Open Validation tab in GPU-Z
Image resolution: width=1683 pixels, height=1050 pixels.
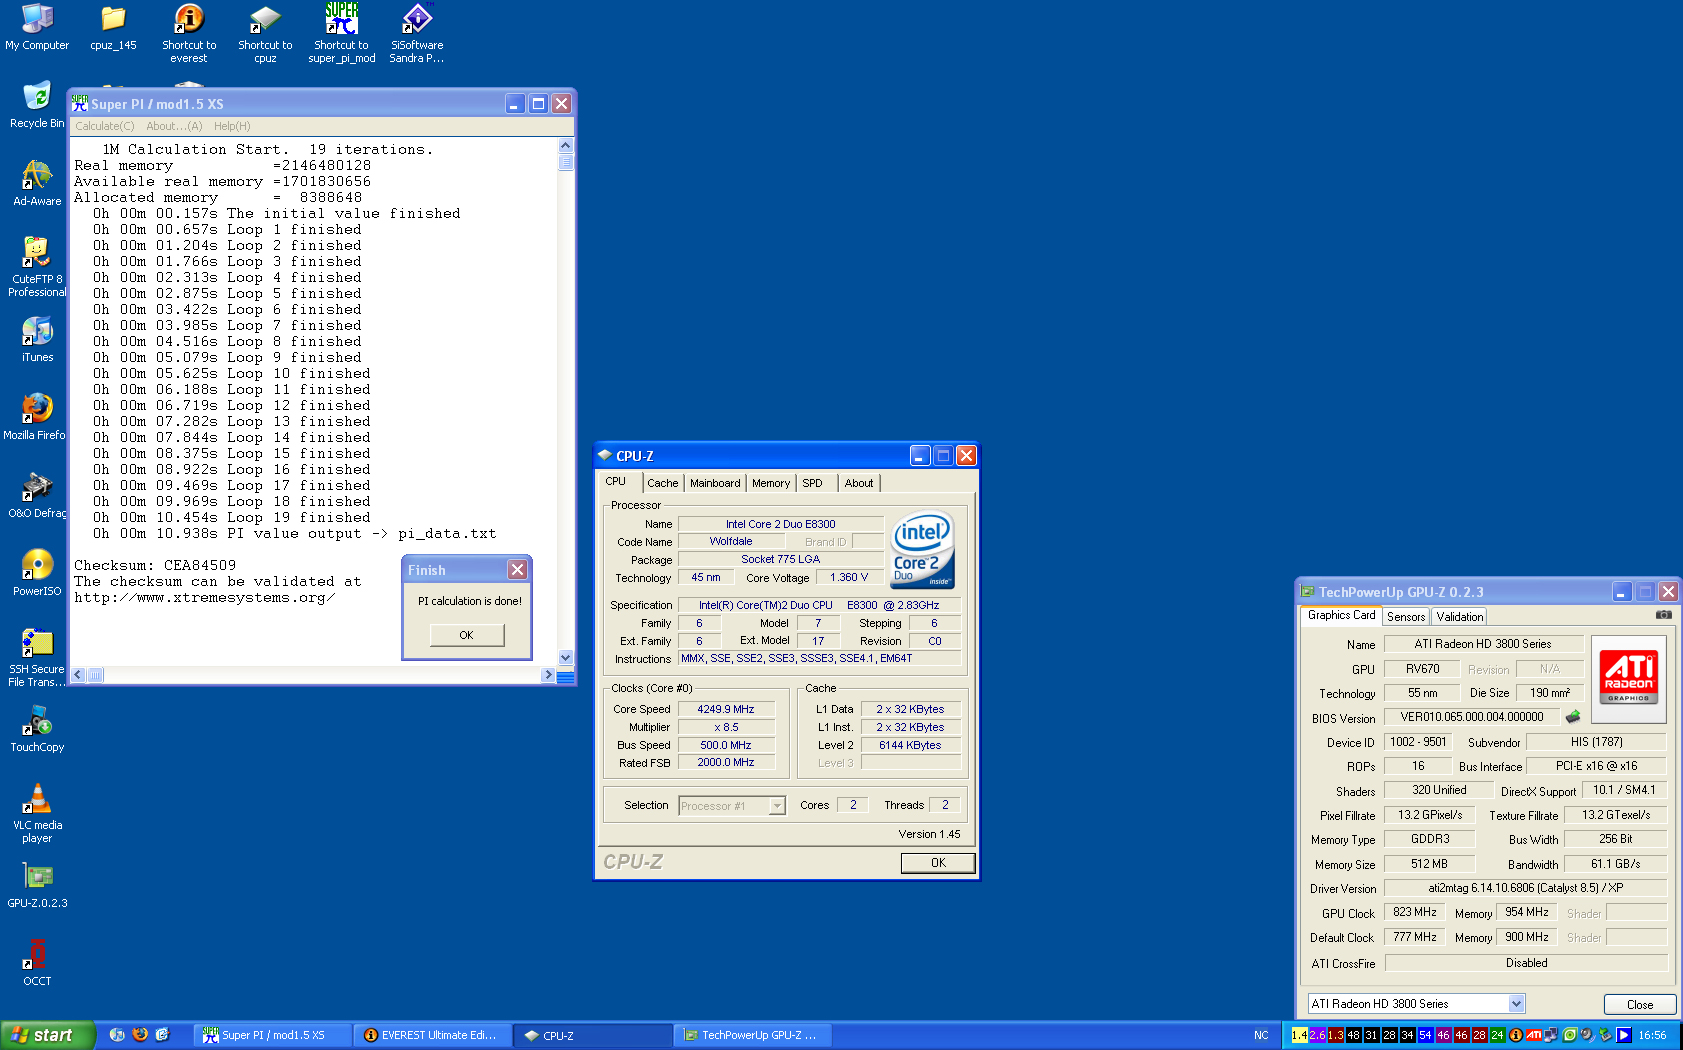tap(1460, 617)
